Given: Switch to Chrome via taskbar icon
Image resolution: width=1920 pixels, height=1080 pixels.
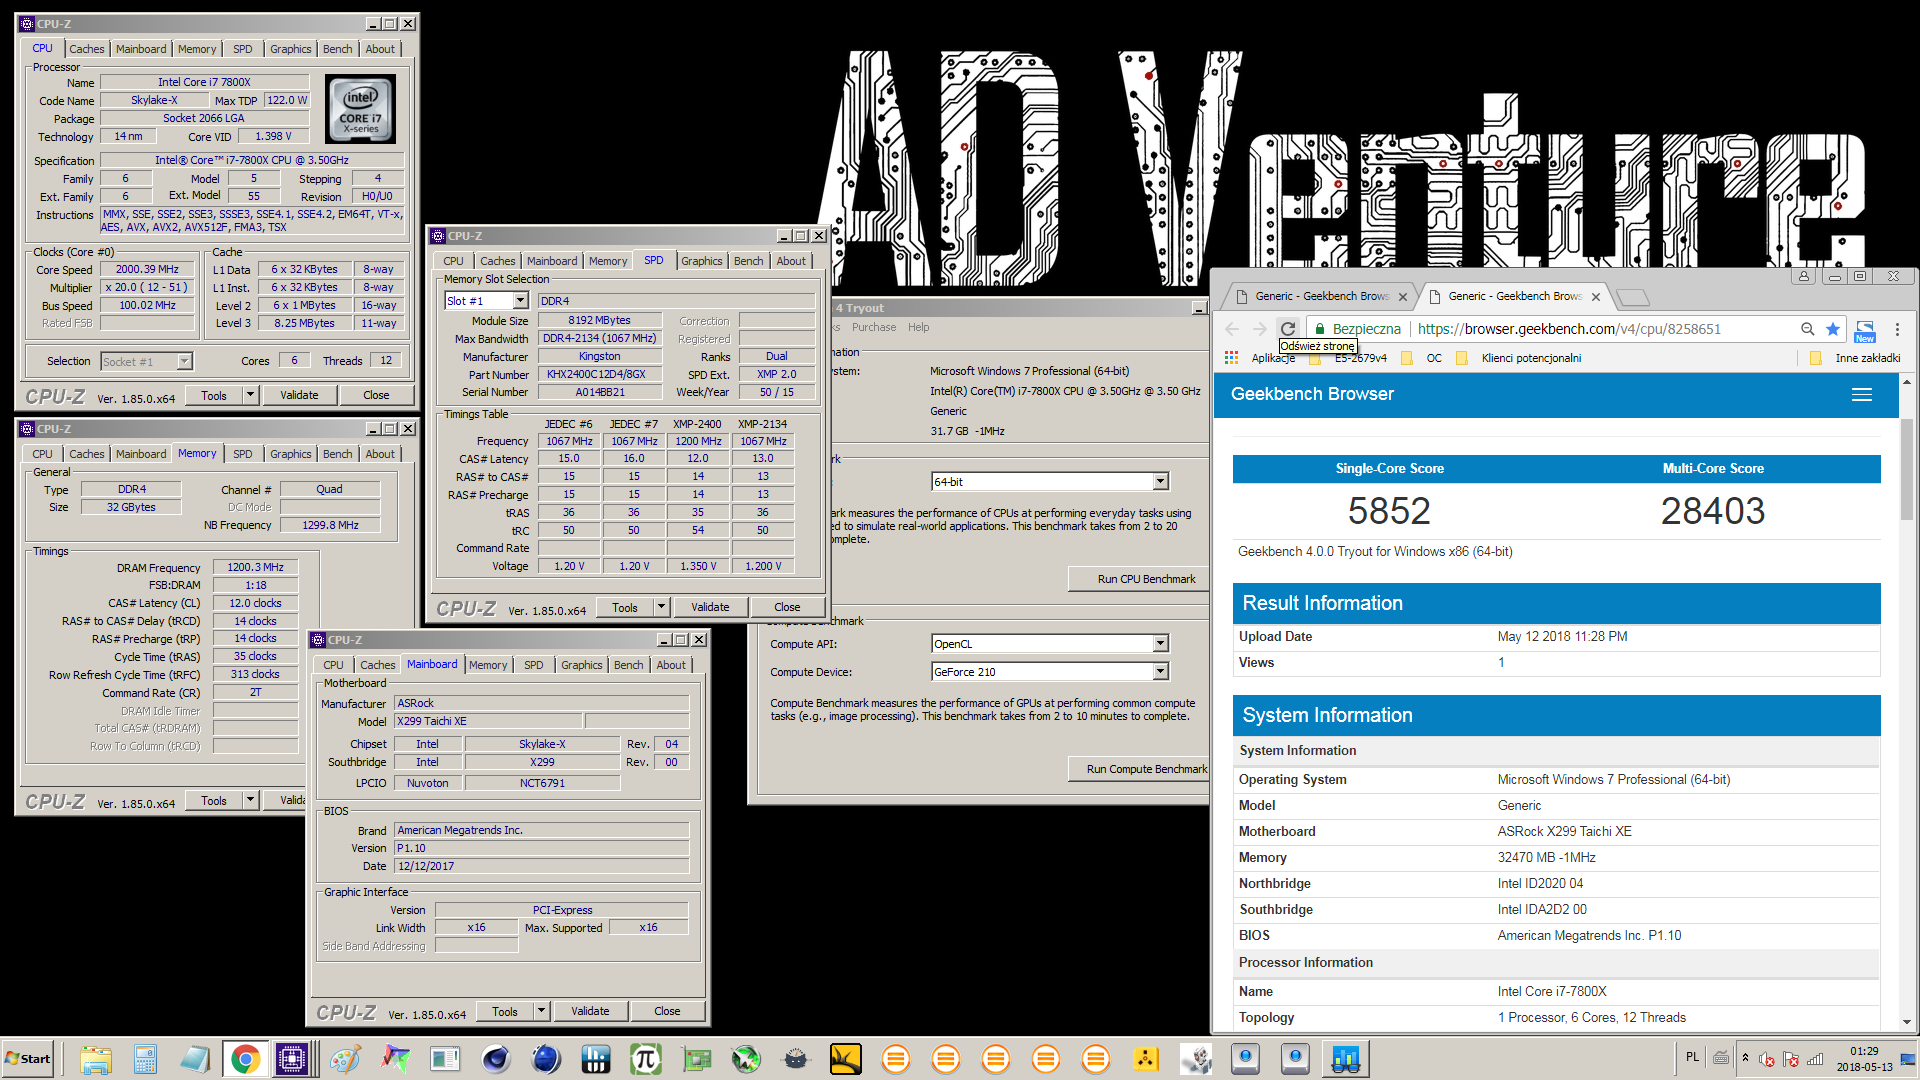Looking at the screenshot, I should 245,1058.
